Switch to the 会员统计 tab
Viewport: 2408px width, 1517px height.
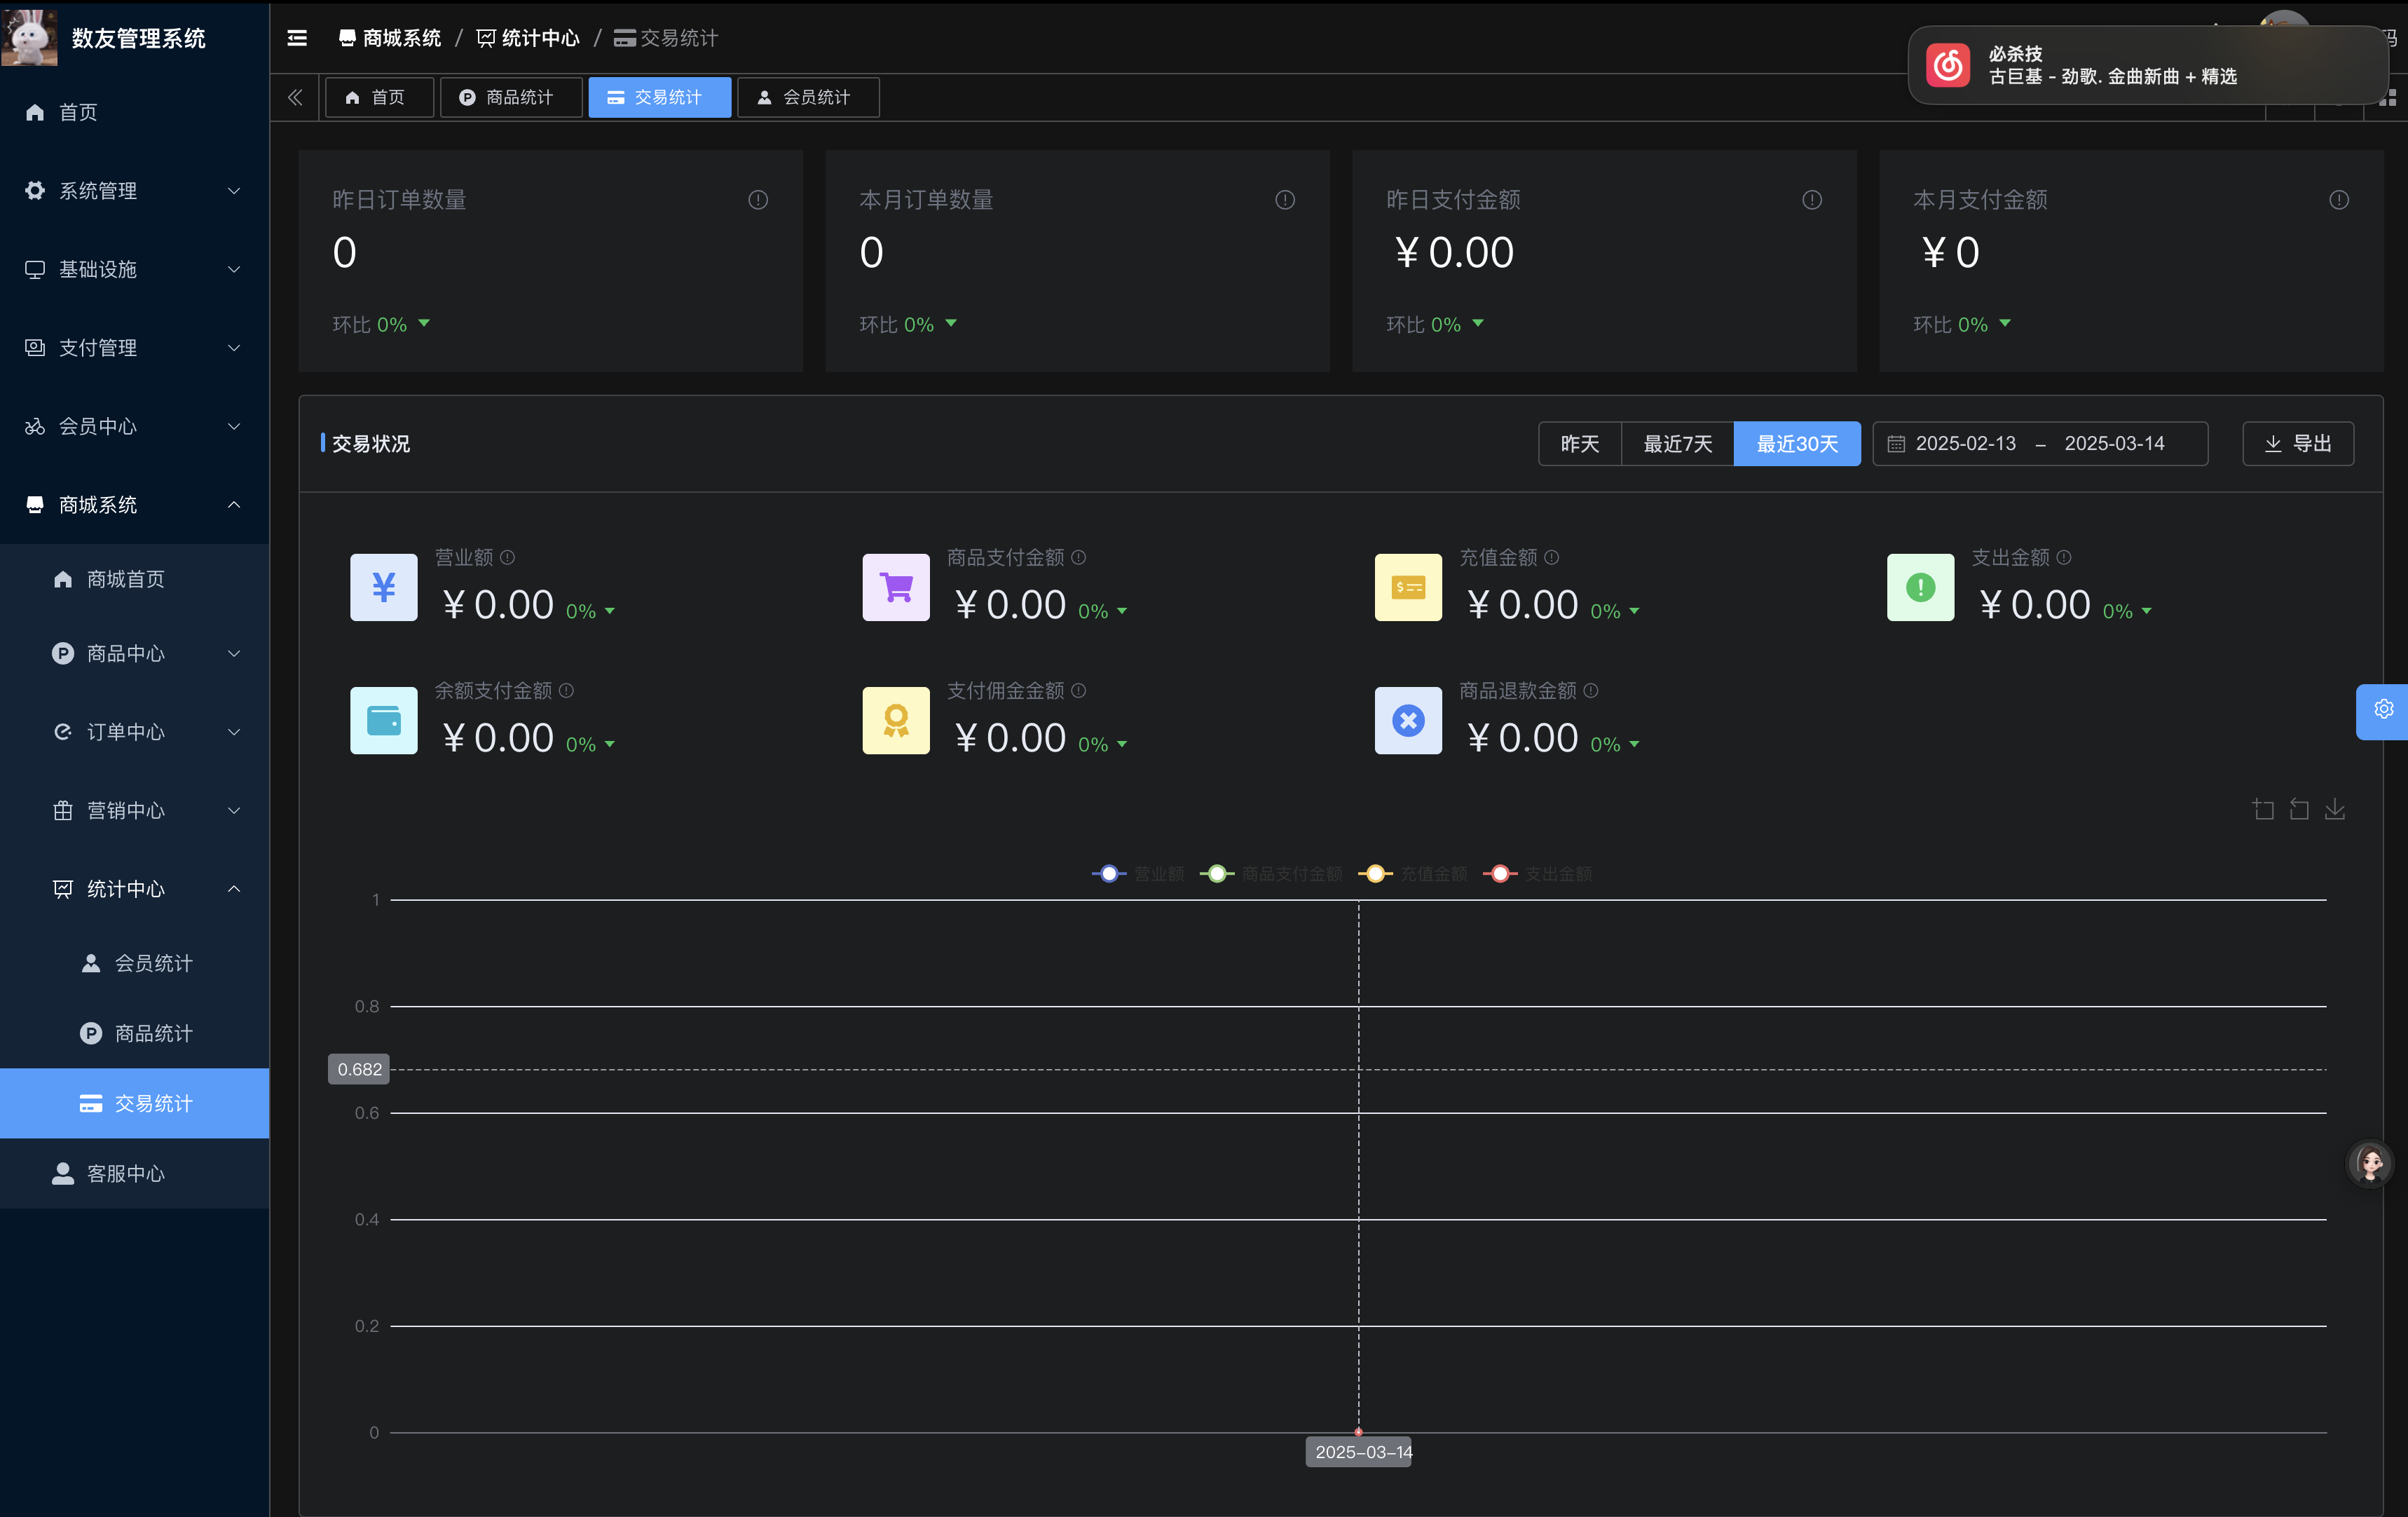pos(808,97)
